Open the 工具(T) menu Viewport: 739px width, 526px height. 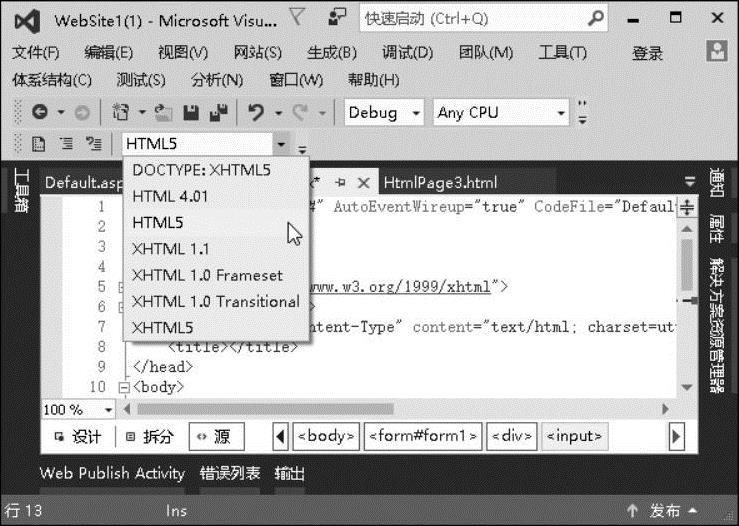click(x=563, y=52)
